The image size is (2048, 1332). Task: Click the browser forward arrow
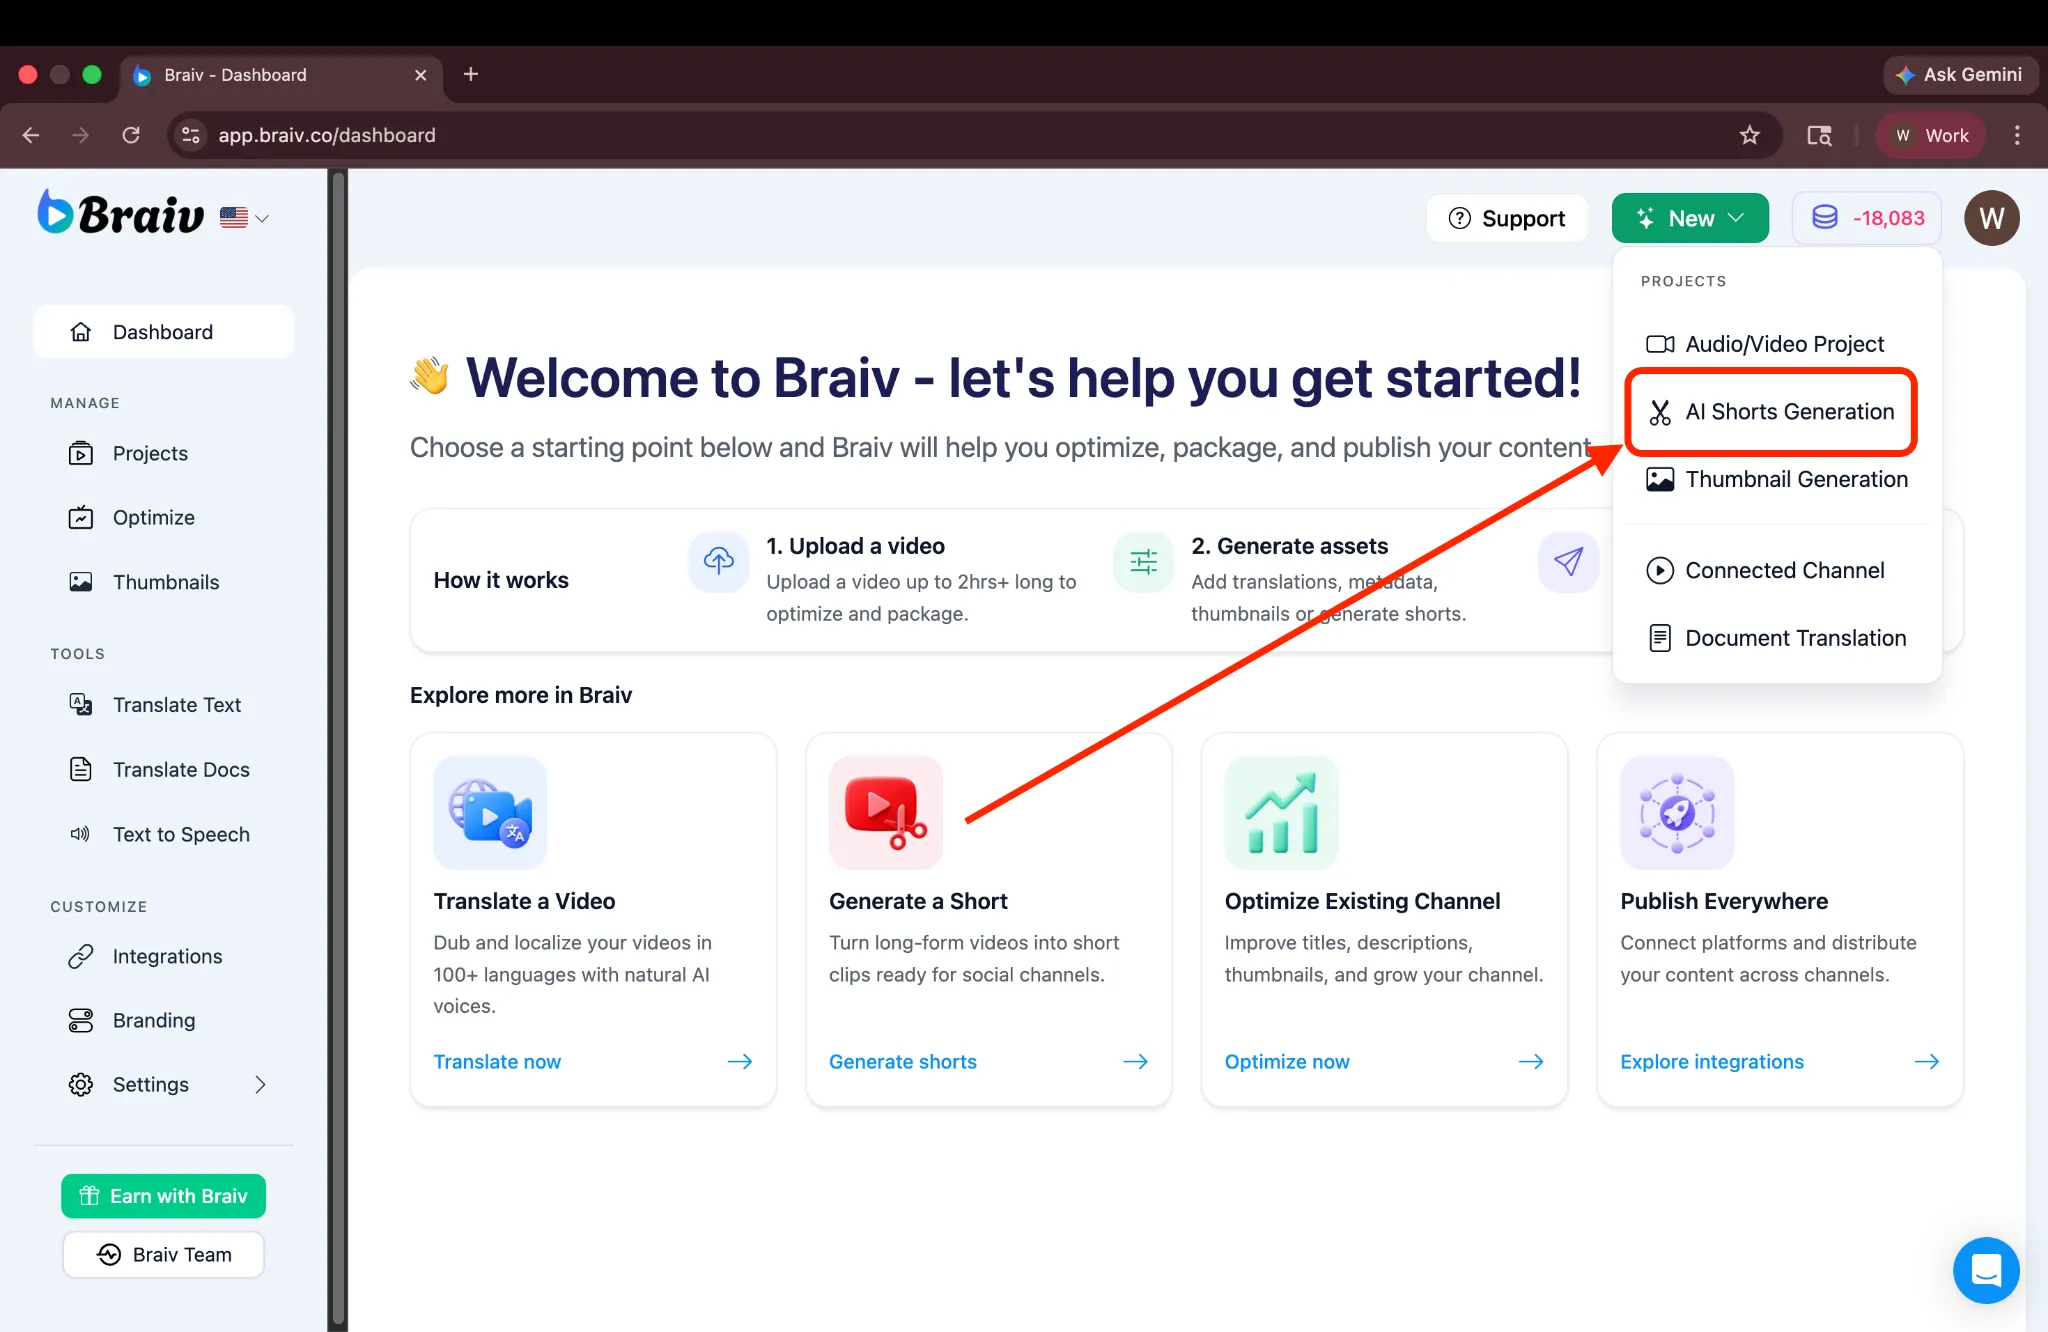click(81, 135)
